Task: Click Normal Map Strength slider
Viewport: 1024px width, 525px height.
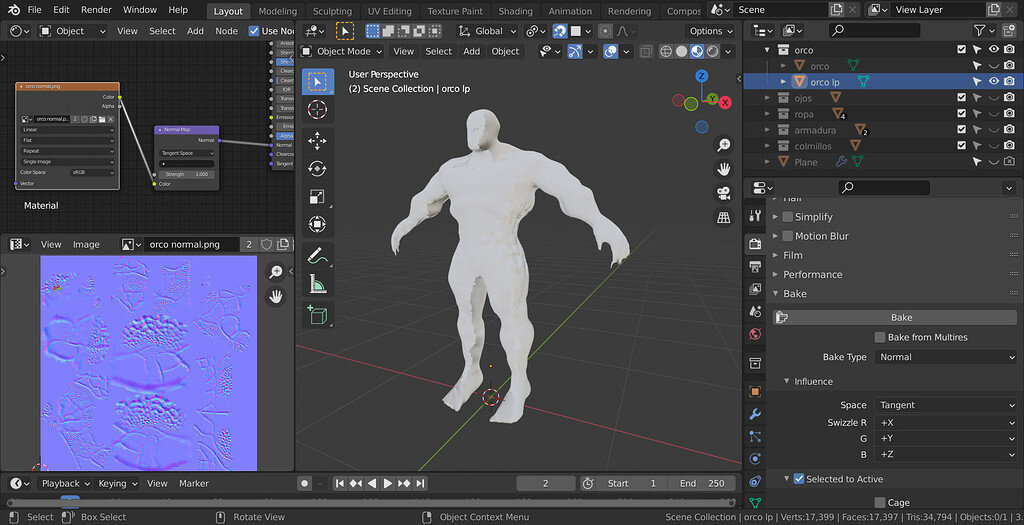Action: click(187, 174)
